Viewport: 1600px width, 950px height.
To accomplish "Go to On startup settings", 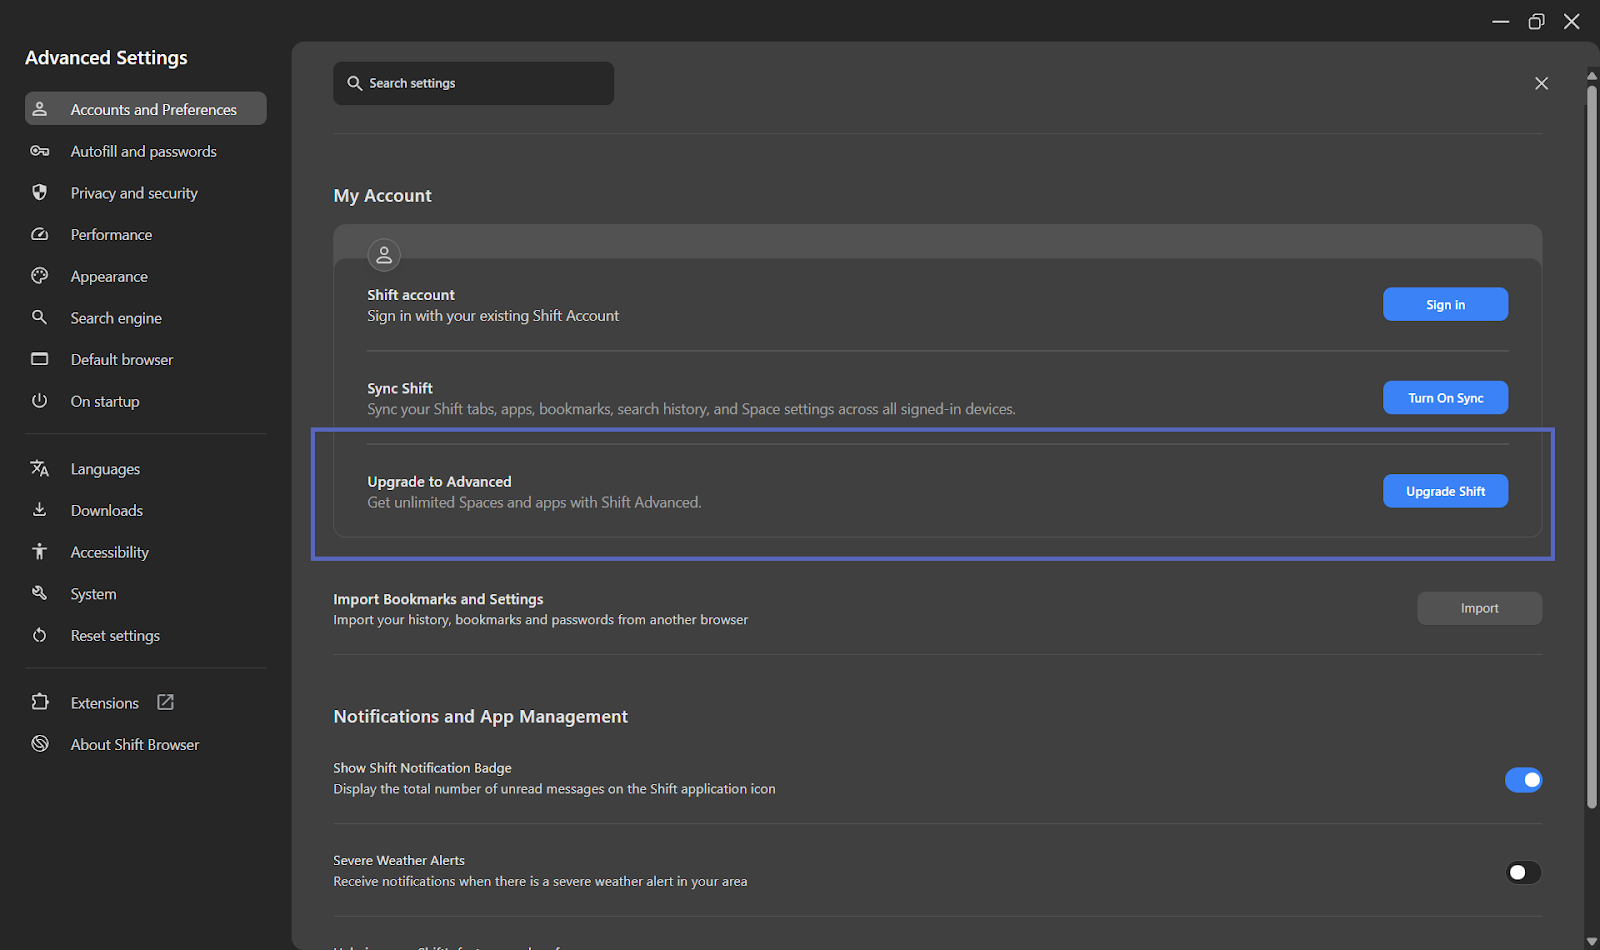I will (x=146, y=401).
